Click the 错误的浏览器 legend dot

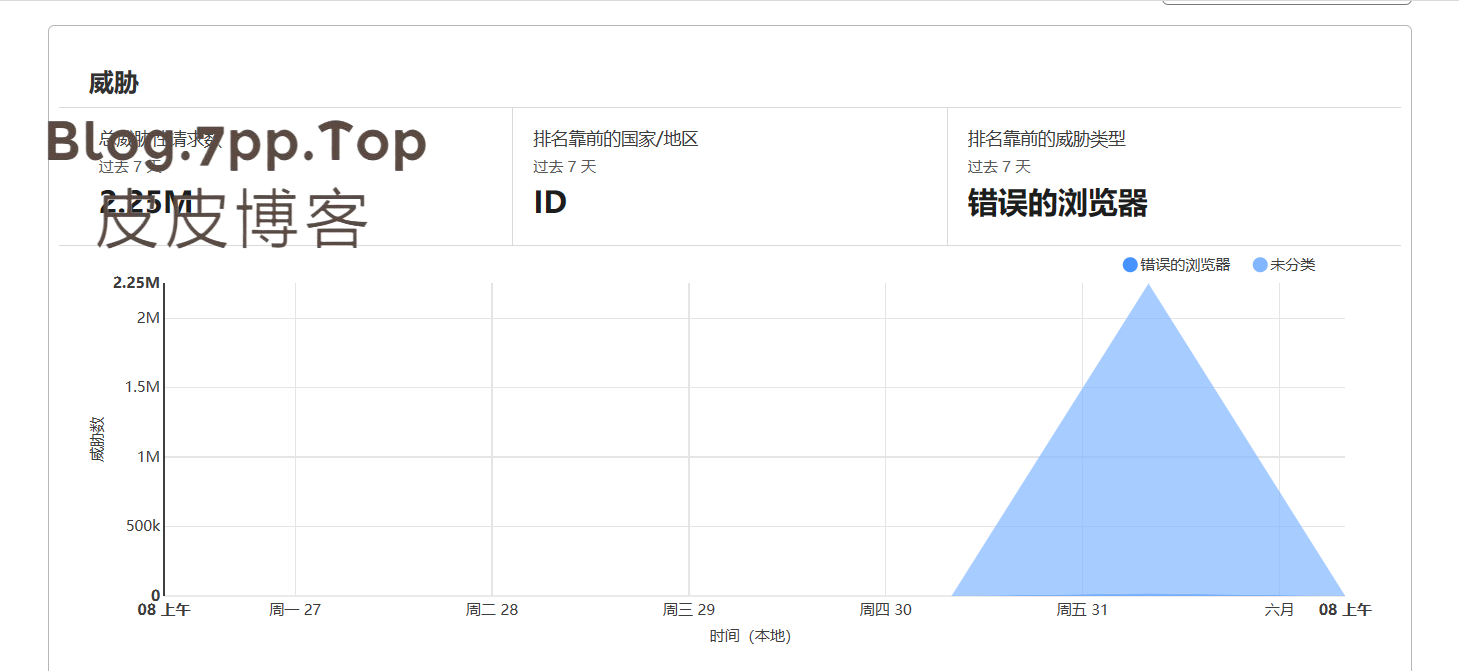point(1130,265)
